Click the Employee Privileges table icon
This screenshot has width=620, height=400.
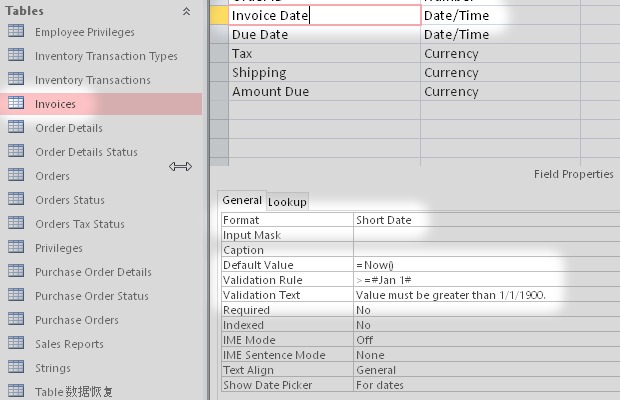coord(16,32)
